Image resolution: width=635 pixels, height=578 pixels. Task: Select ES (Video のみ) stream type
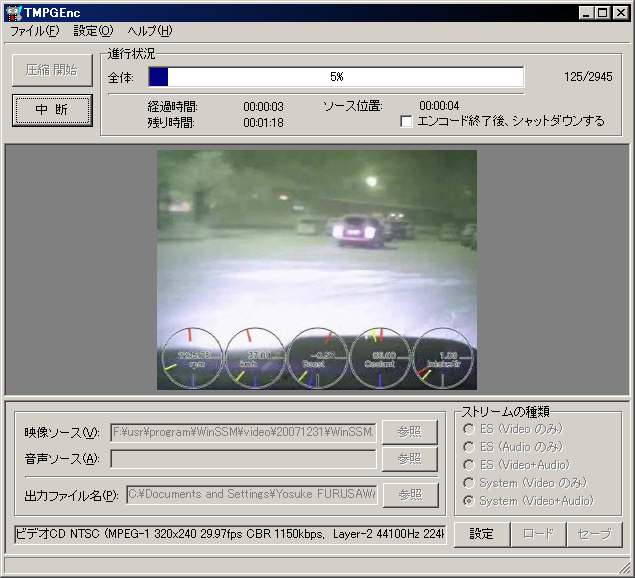[x=467, y=428]
